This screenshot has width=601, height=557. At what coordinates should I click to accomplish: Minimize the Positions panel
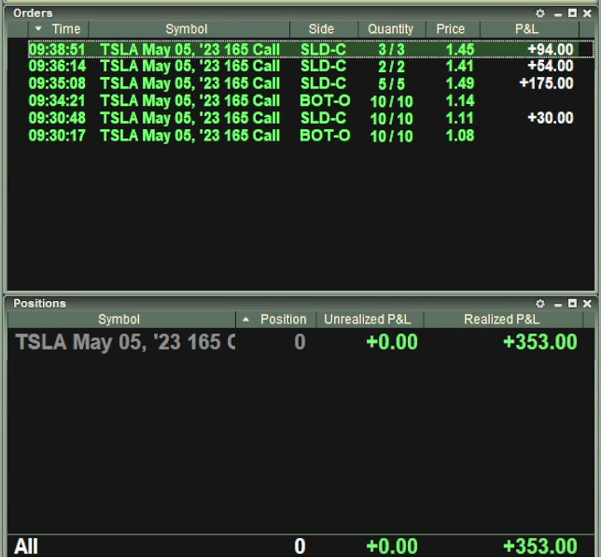[558, 304]
